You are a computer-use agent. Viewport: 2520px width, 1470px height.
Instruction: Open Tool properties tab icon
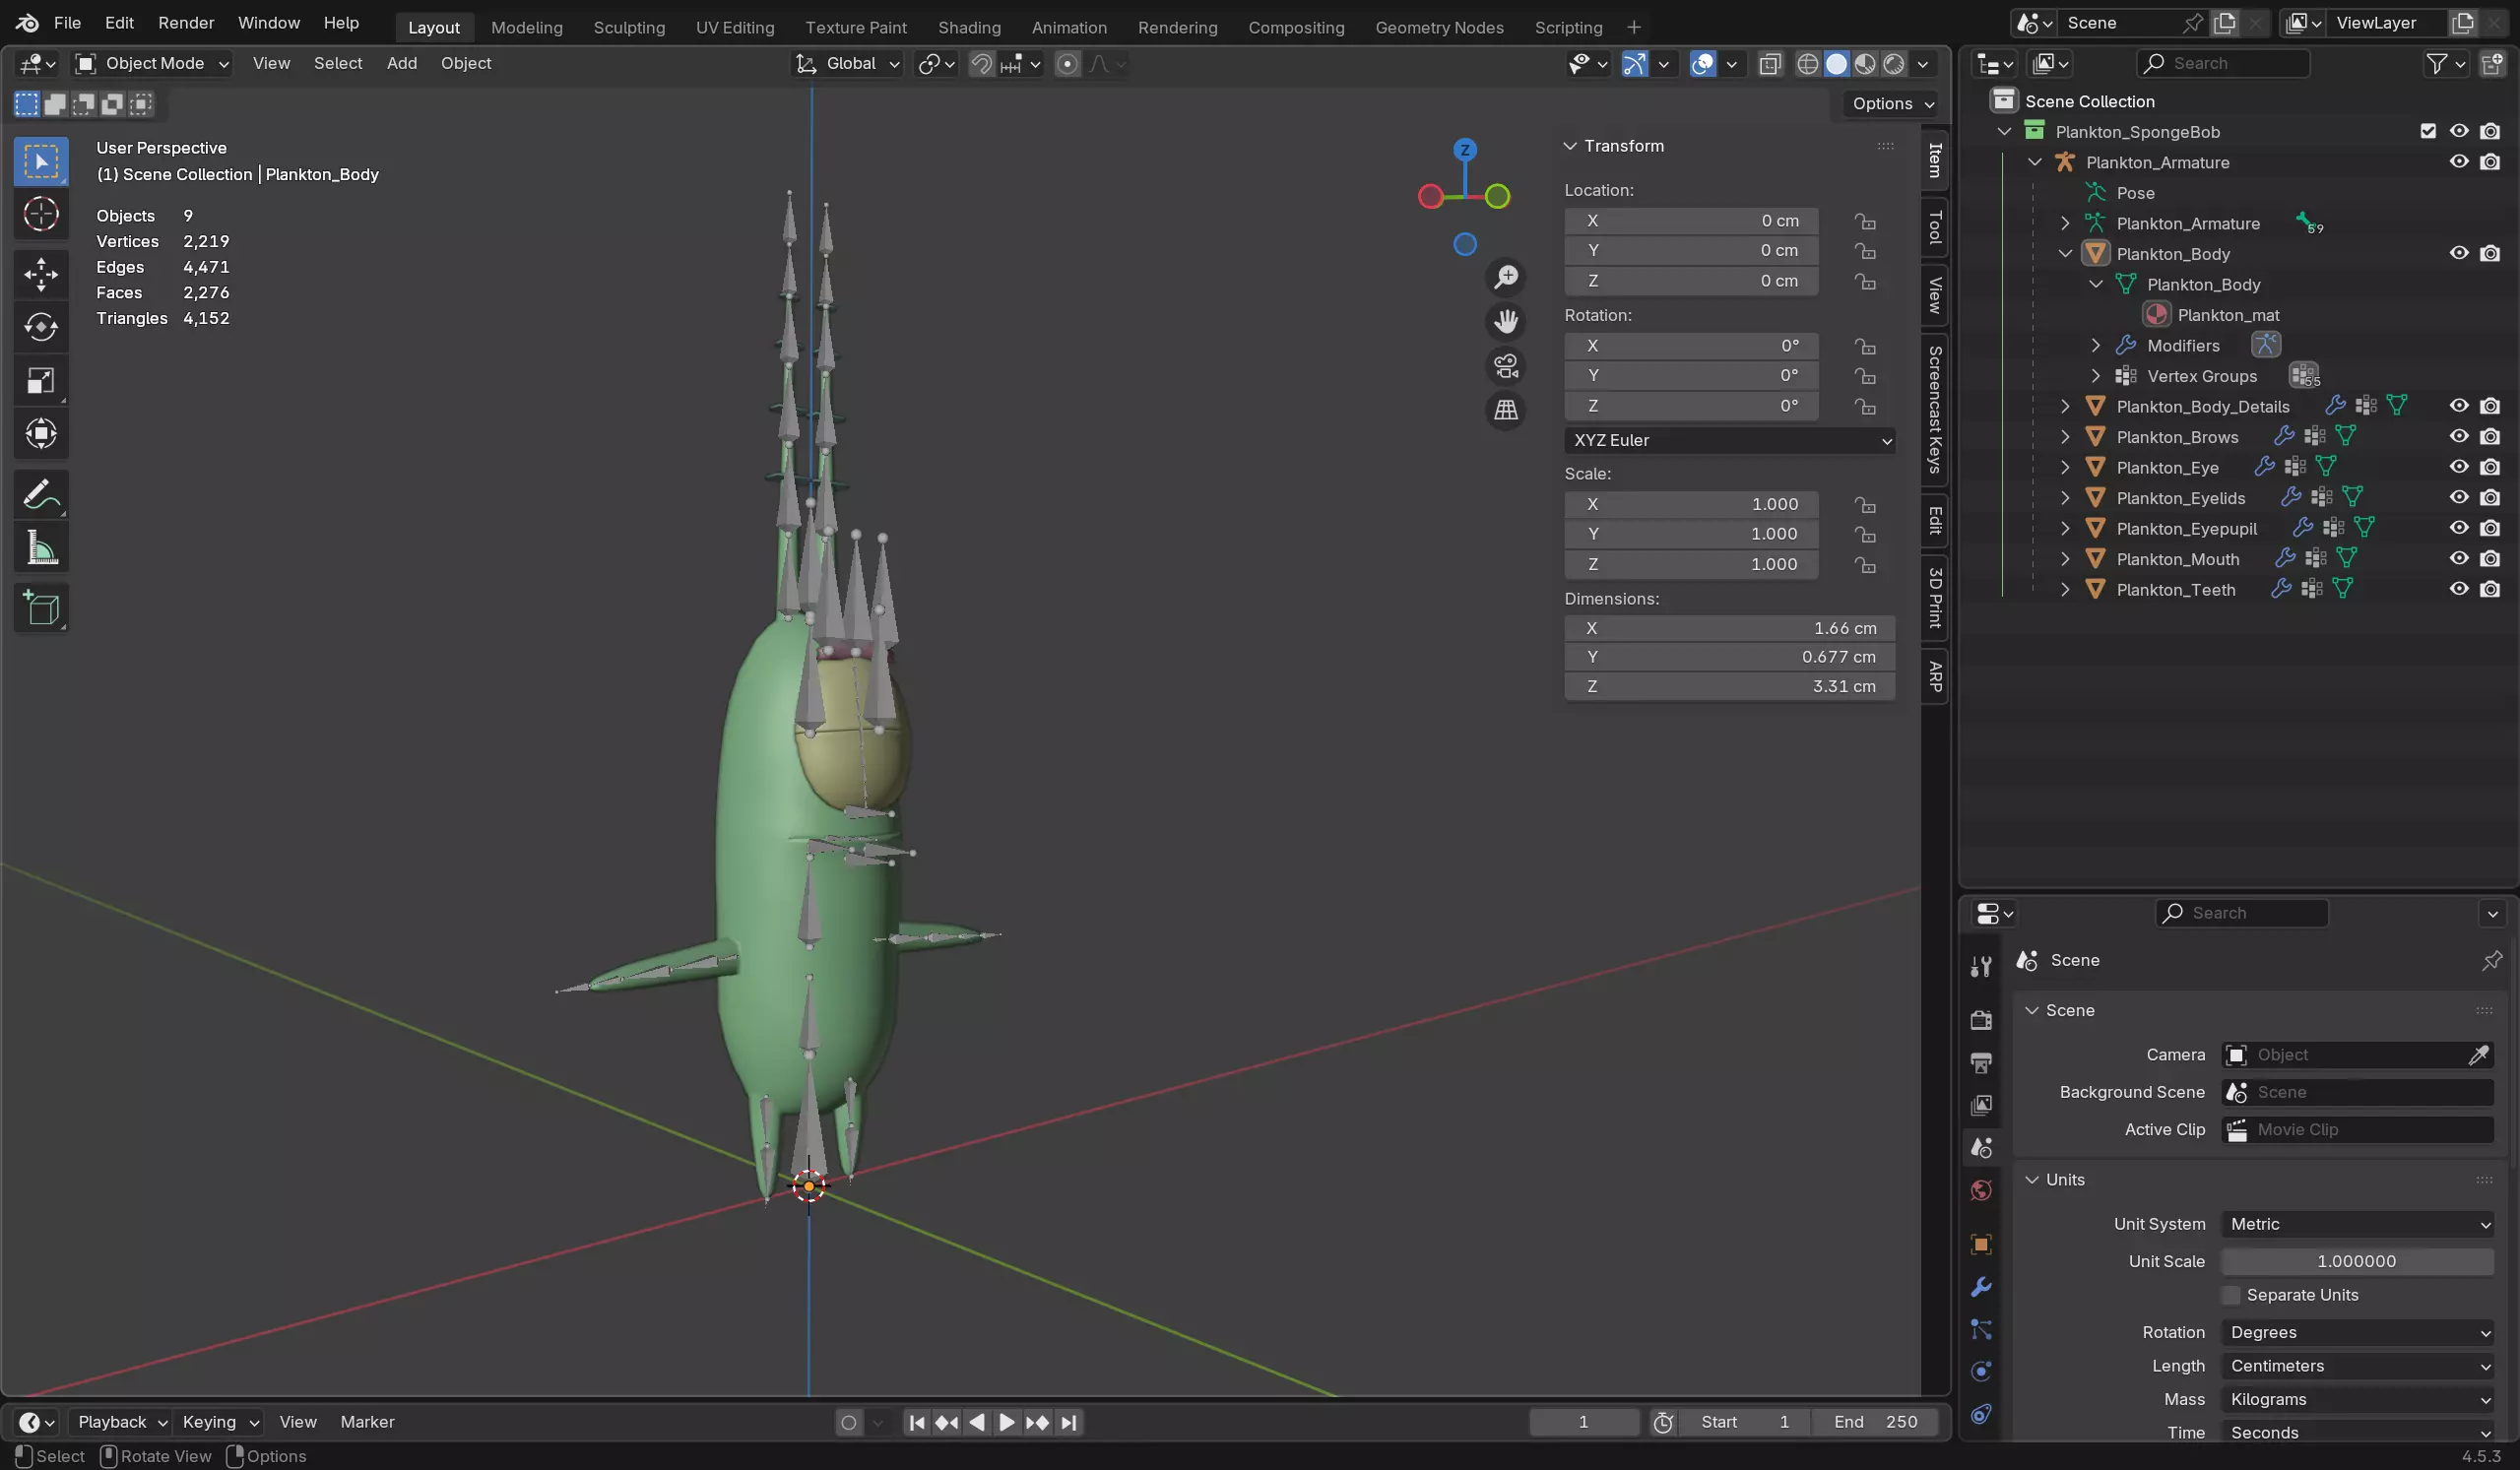pos(1981,966)
